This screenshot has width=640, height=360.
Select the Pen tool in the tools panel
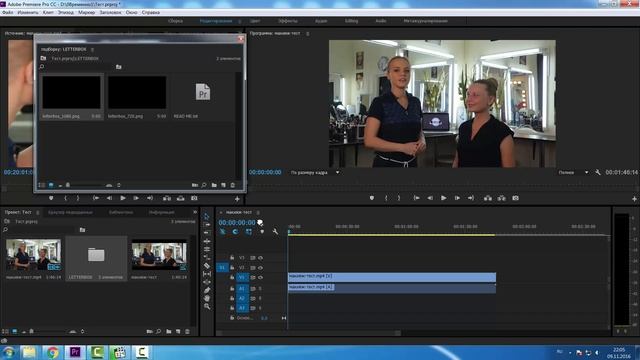pos(207,290)
